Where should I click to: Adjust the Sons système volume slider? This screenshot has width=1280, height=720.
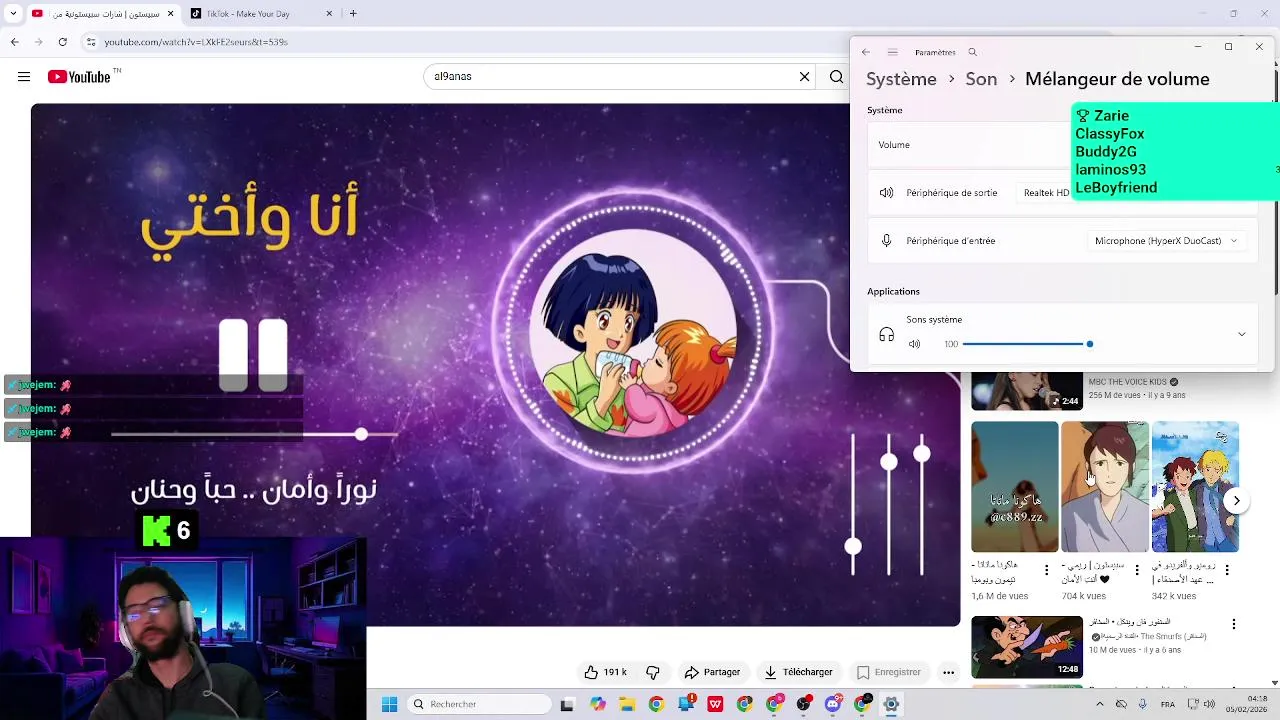pyautogui.click(x=1026, y=344)
